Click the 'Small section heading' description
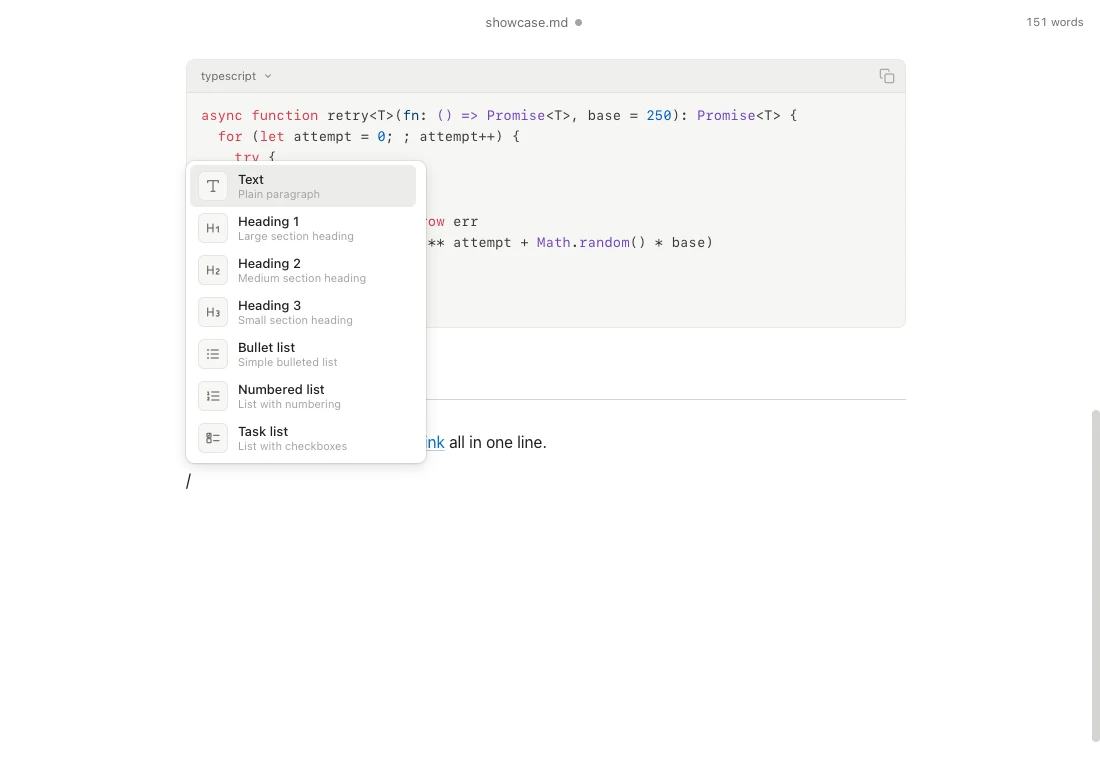Image resolution: width=1100 pixels, height=760 pixels. coord(295,321)
